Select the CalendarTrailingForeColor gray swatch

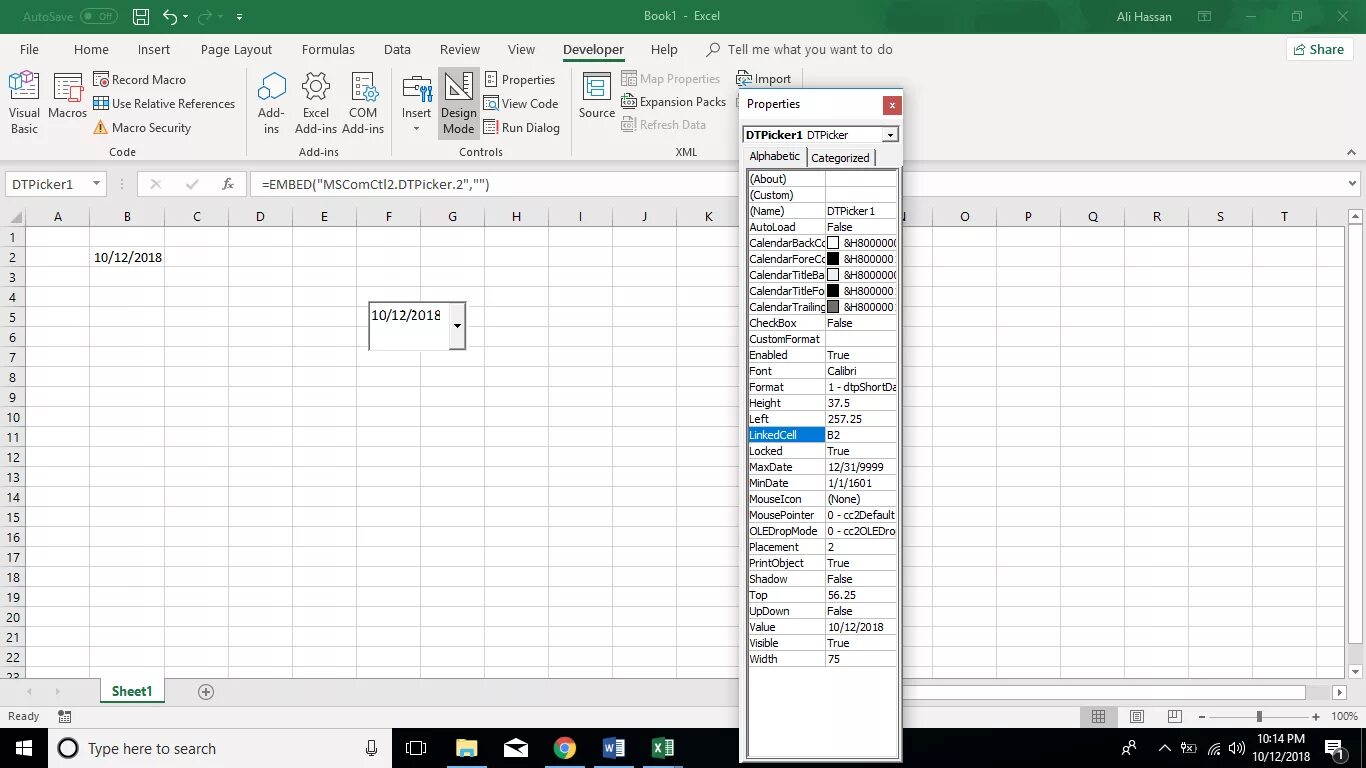[833, 307]
